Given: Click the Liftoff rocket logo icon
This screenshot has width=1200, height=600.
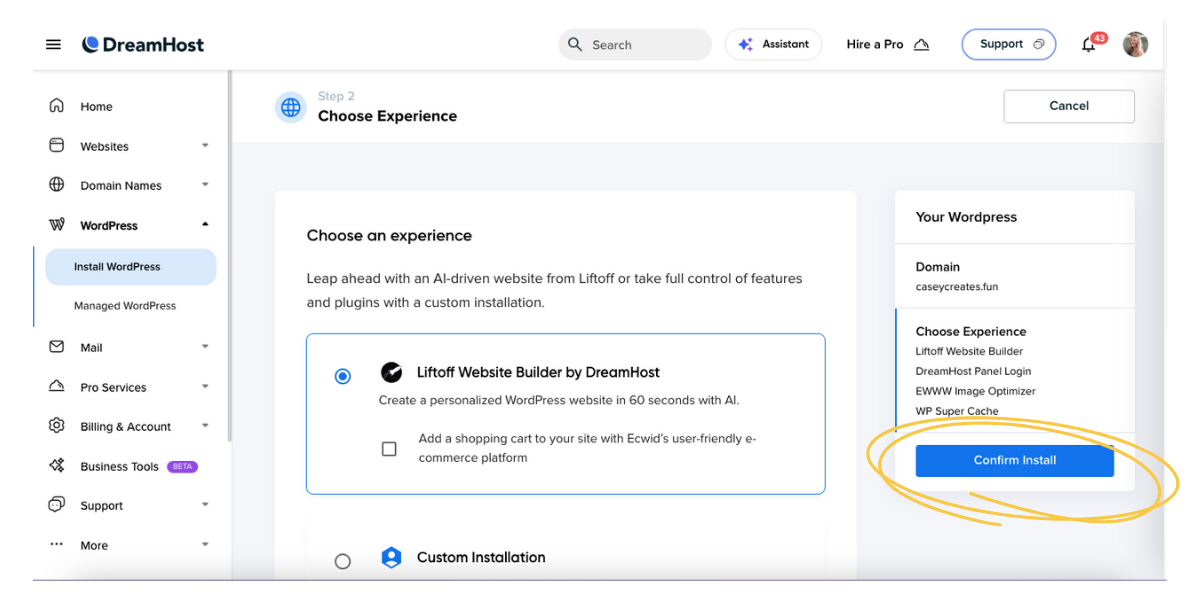Looking at the screenshot, I should click(x=391, y=372).
